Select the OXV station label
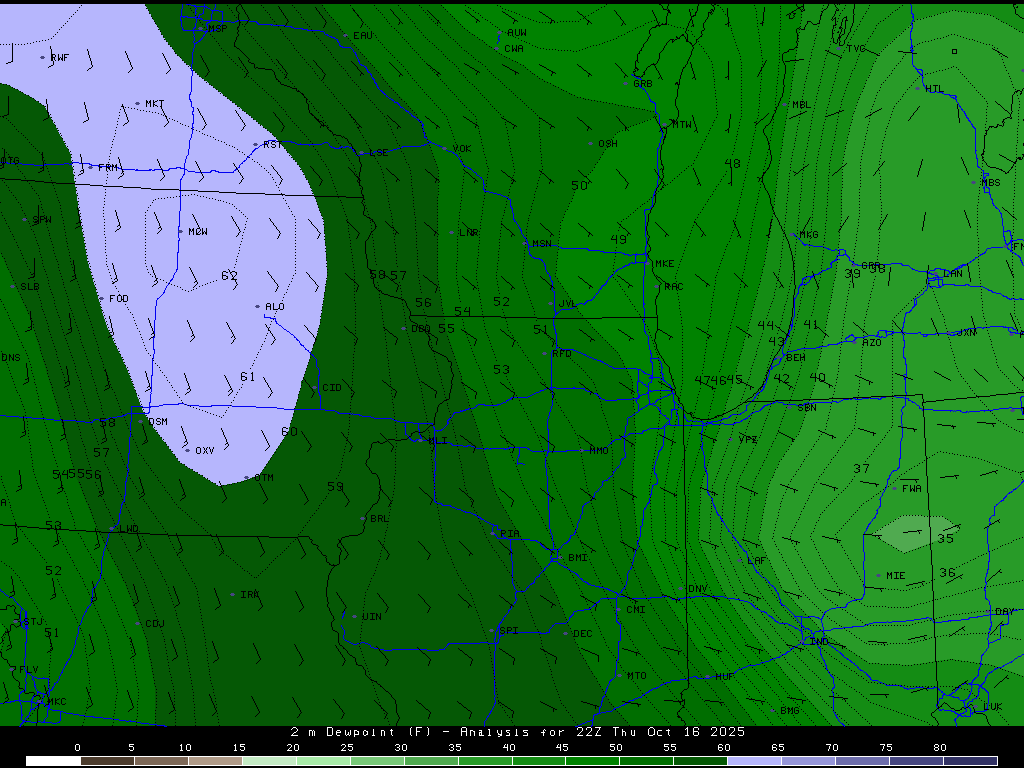Viewport: 1024px width, 768px height. click(x=205, y=450)
